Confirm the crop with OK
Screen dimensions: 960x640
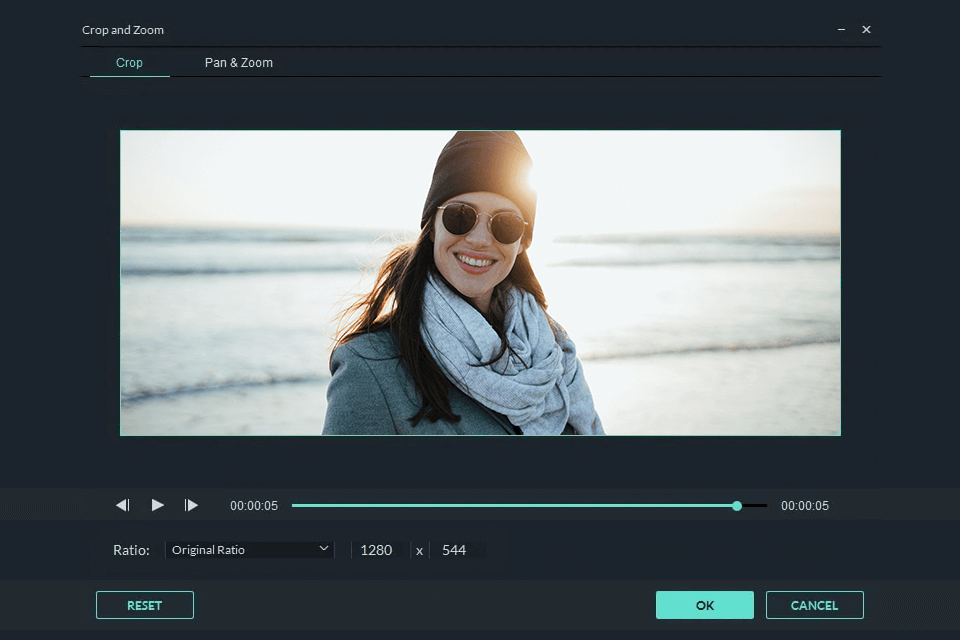[x=705, y=605]
